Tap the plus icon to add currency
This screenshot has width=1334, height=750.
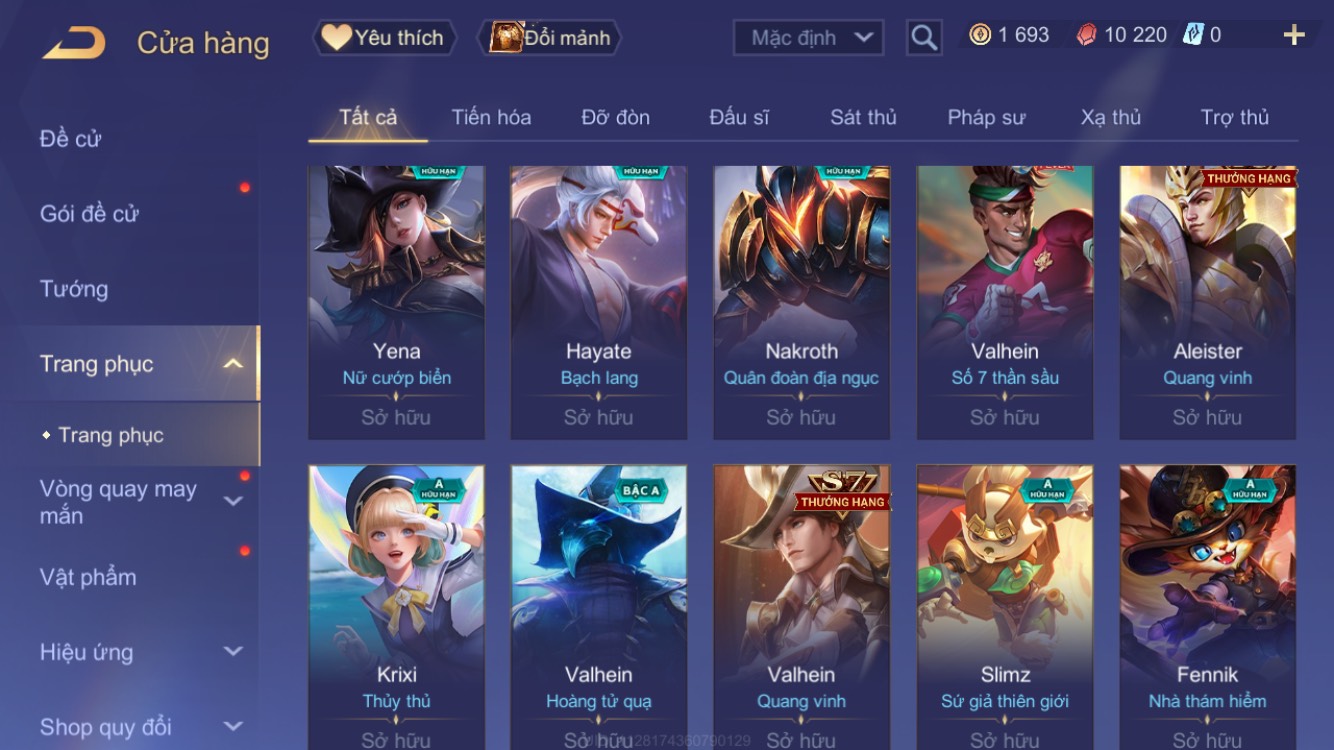[x=1294, y=35]
